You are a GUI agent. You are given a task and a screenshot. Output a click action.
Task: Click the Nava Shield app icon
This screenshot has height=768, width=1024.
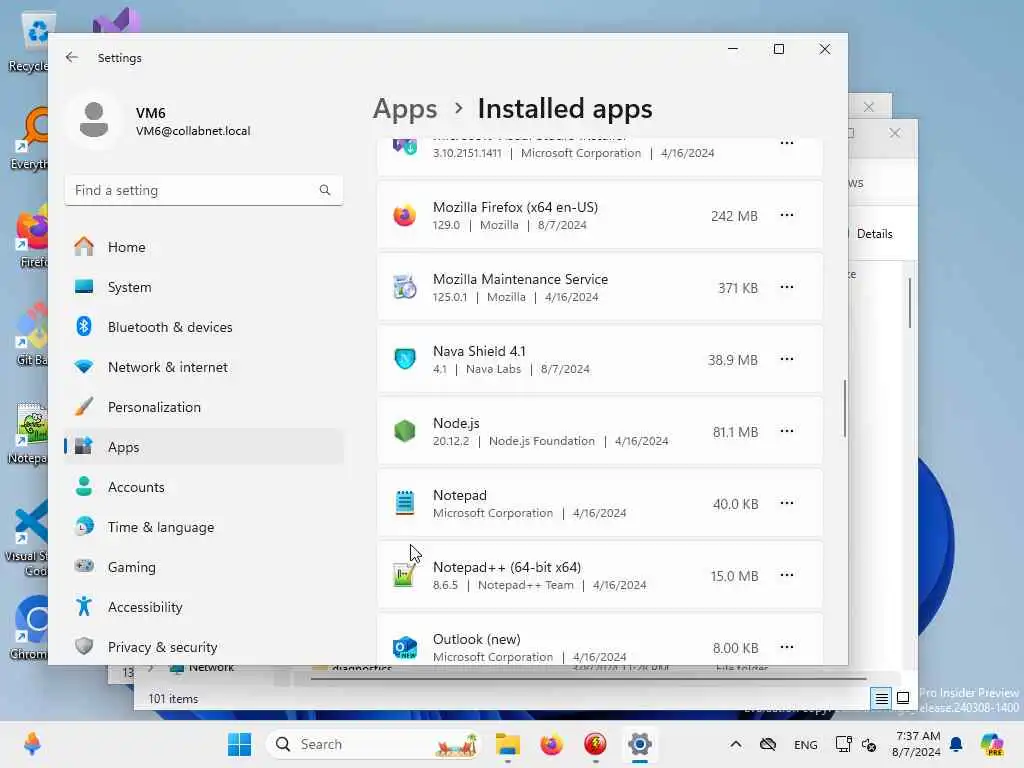point(405,359)
